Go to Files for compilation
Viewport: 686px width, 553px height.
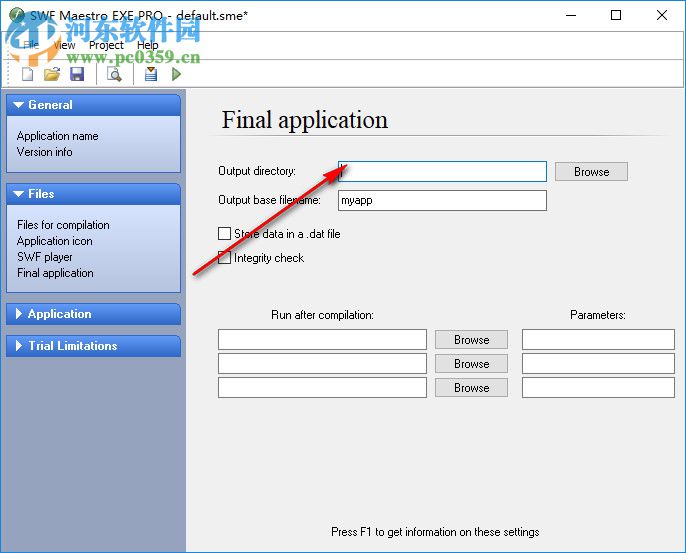63,225
